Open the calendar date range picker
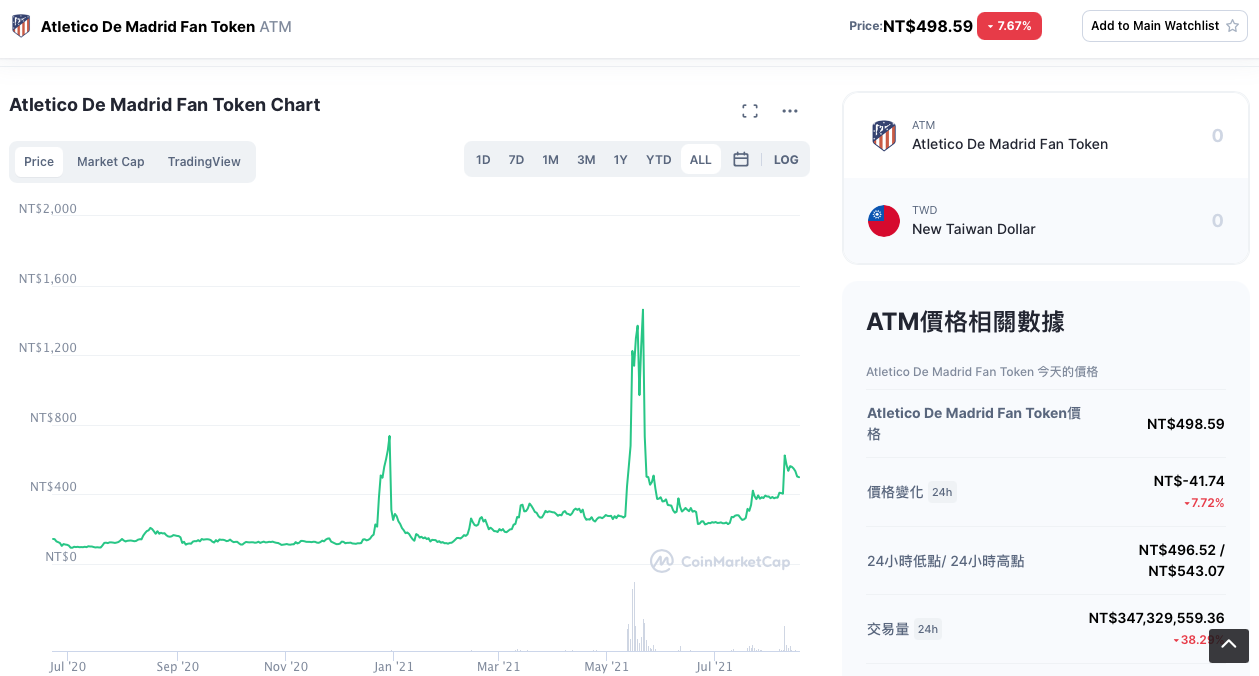 click(741, 159)
